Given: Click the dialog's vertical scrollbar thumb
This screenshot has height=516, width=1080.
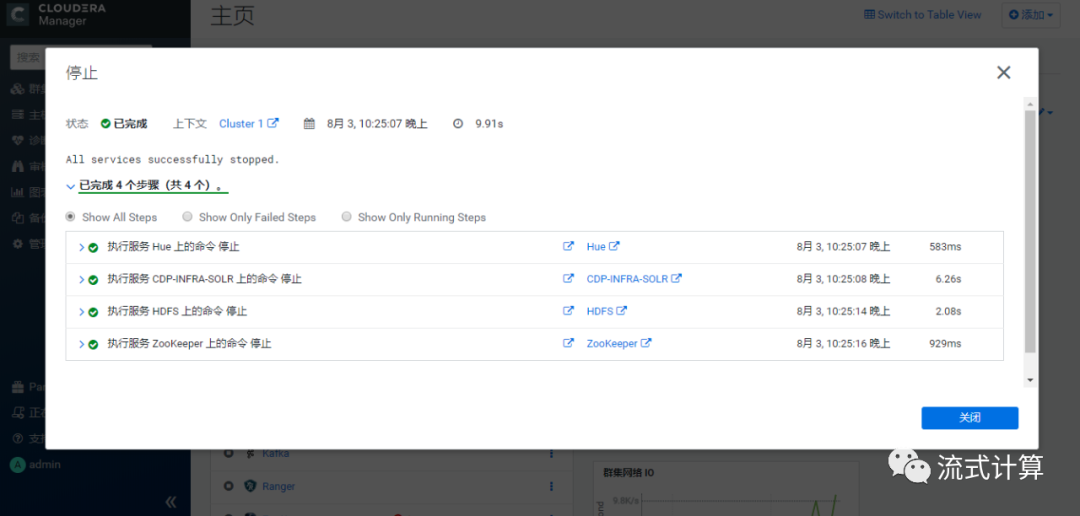Looking at the screenshot, I should click(1030, 231).
